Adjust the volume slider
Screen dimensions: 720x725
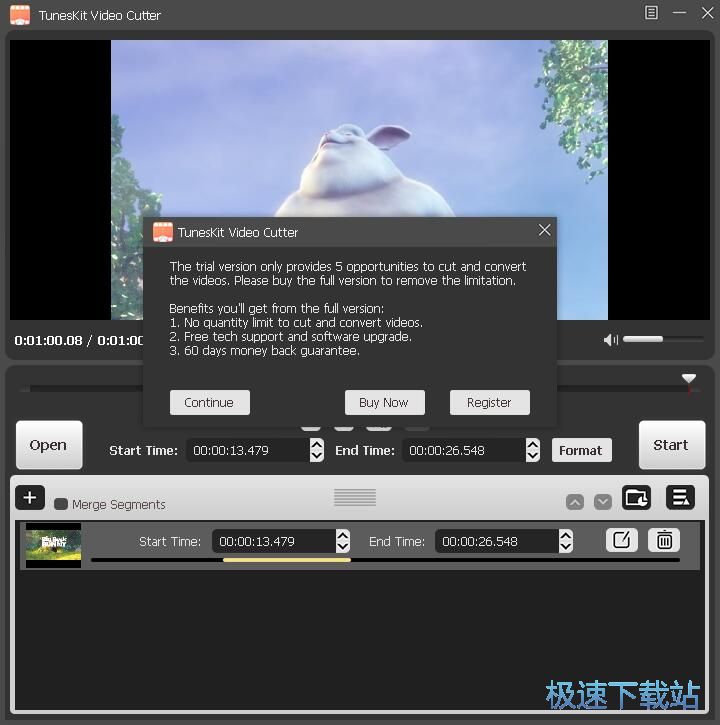click(663, 339)
